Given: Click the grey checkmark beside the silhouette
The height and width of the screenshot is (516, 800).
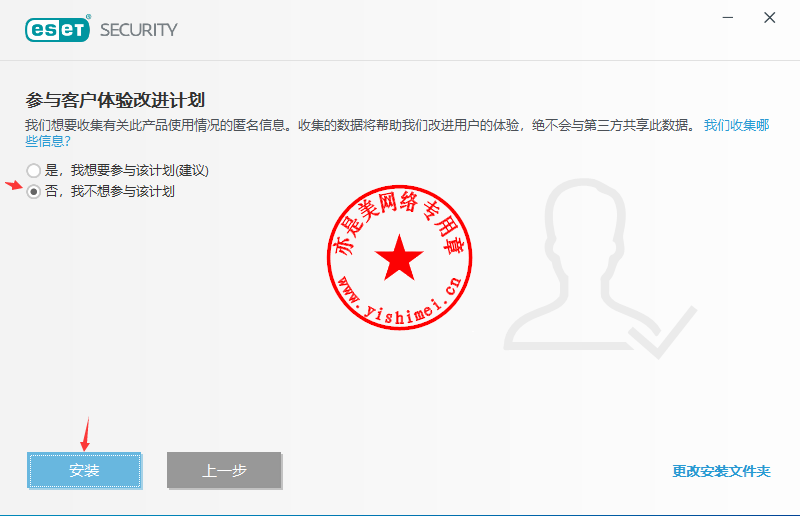Looking at the screenshot, I should pos(662,332).
